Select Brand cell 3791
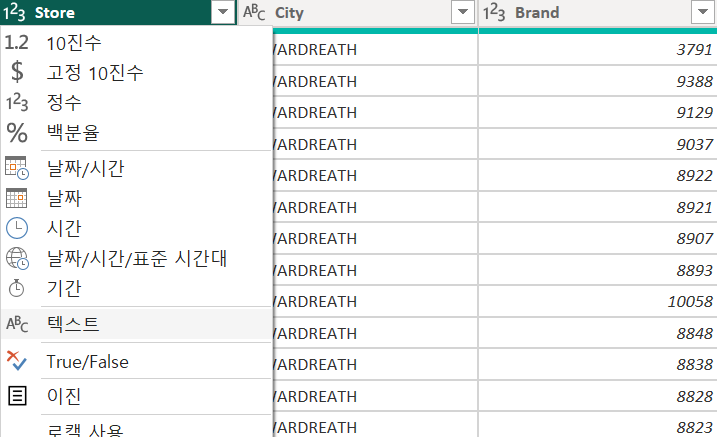 597,49
